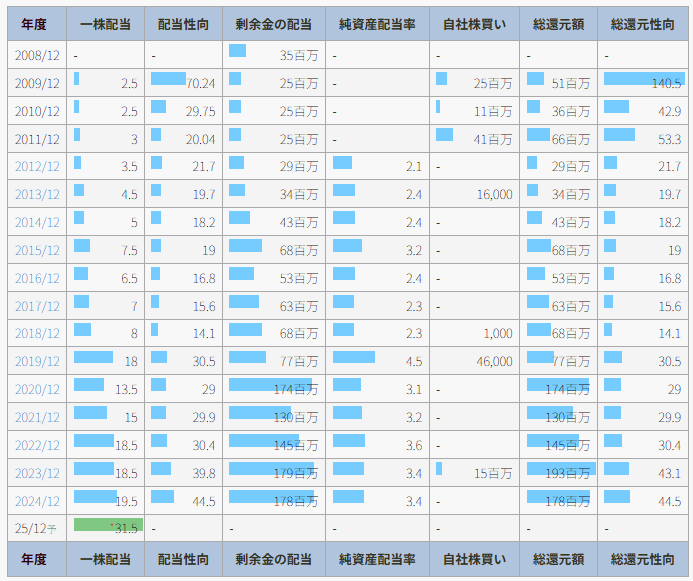The image size is (693, 581).
Task: Click the 総還元性向 header in top row
Action: click(644, 24)
